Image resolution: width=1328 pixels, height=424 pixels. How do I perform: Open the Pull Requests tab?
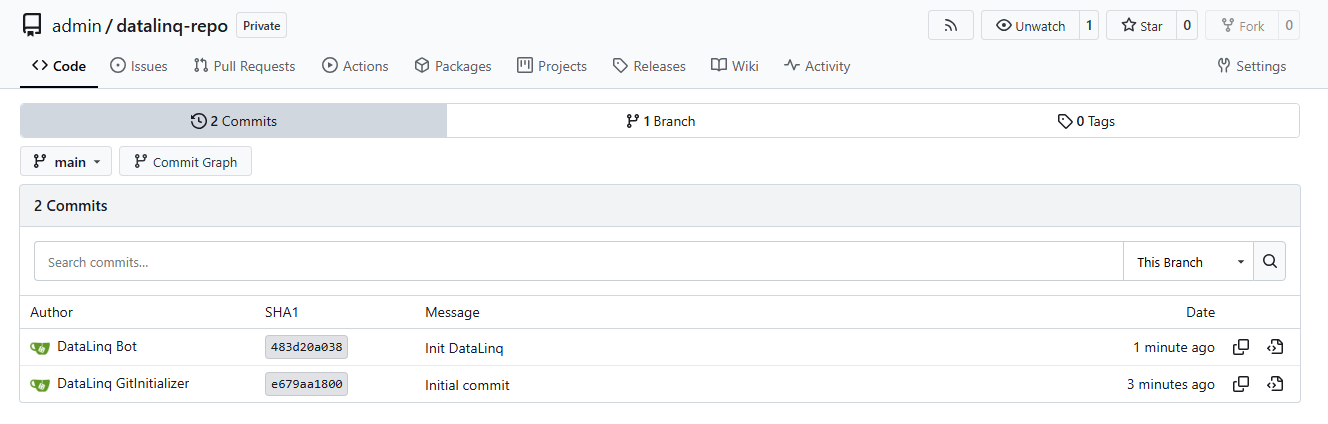coord(244,66)
